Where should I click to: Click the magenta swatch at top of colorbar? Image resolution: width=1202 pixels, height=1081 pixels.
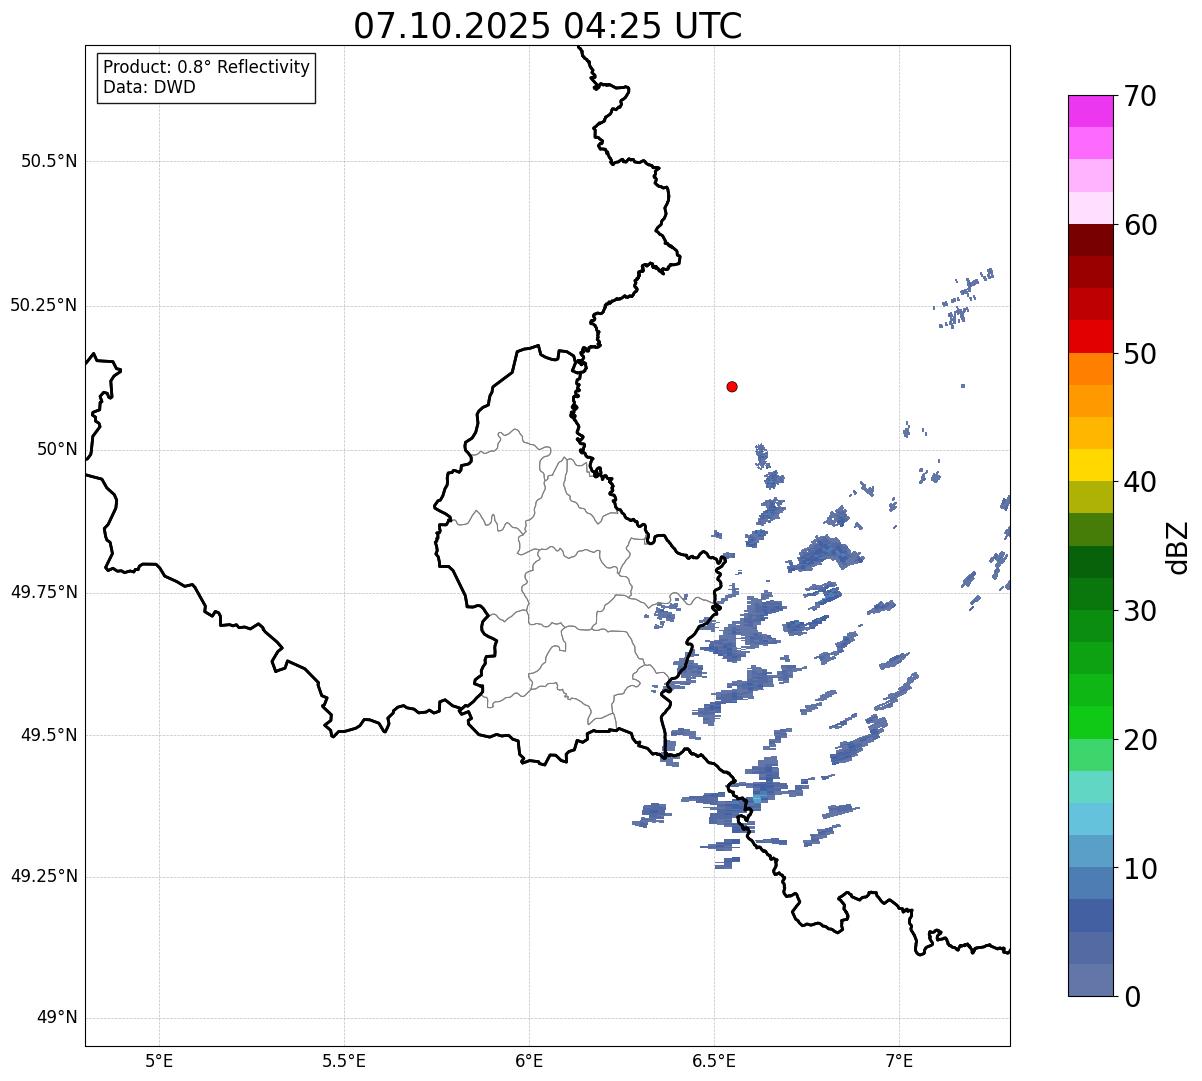[x=1090, y=111]
